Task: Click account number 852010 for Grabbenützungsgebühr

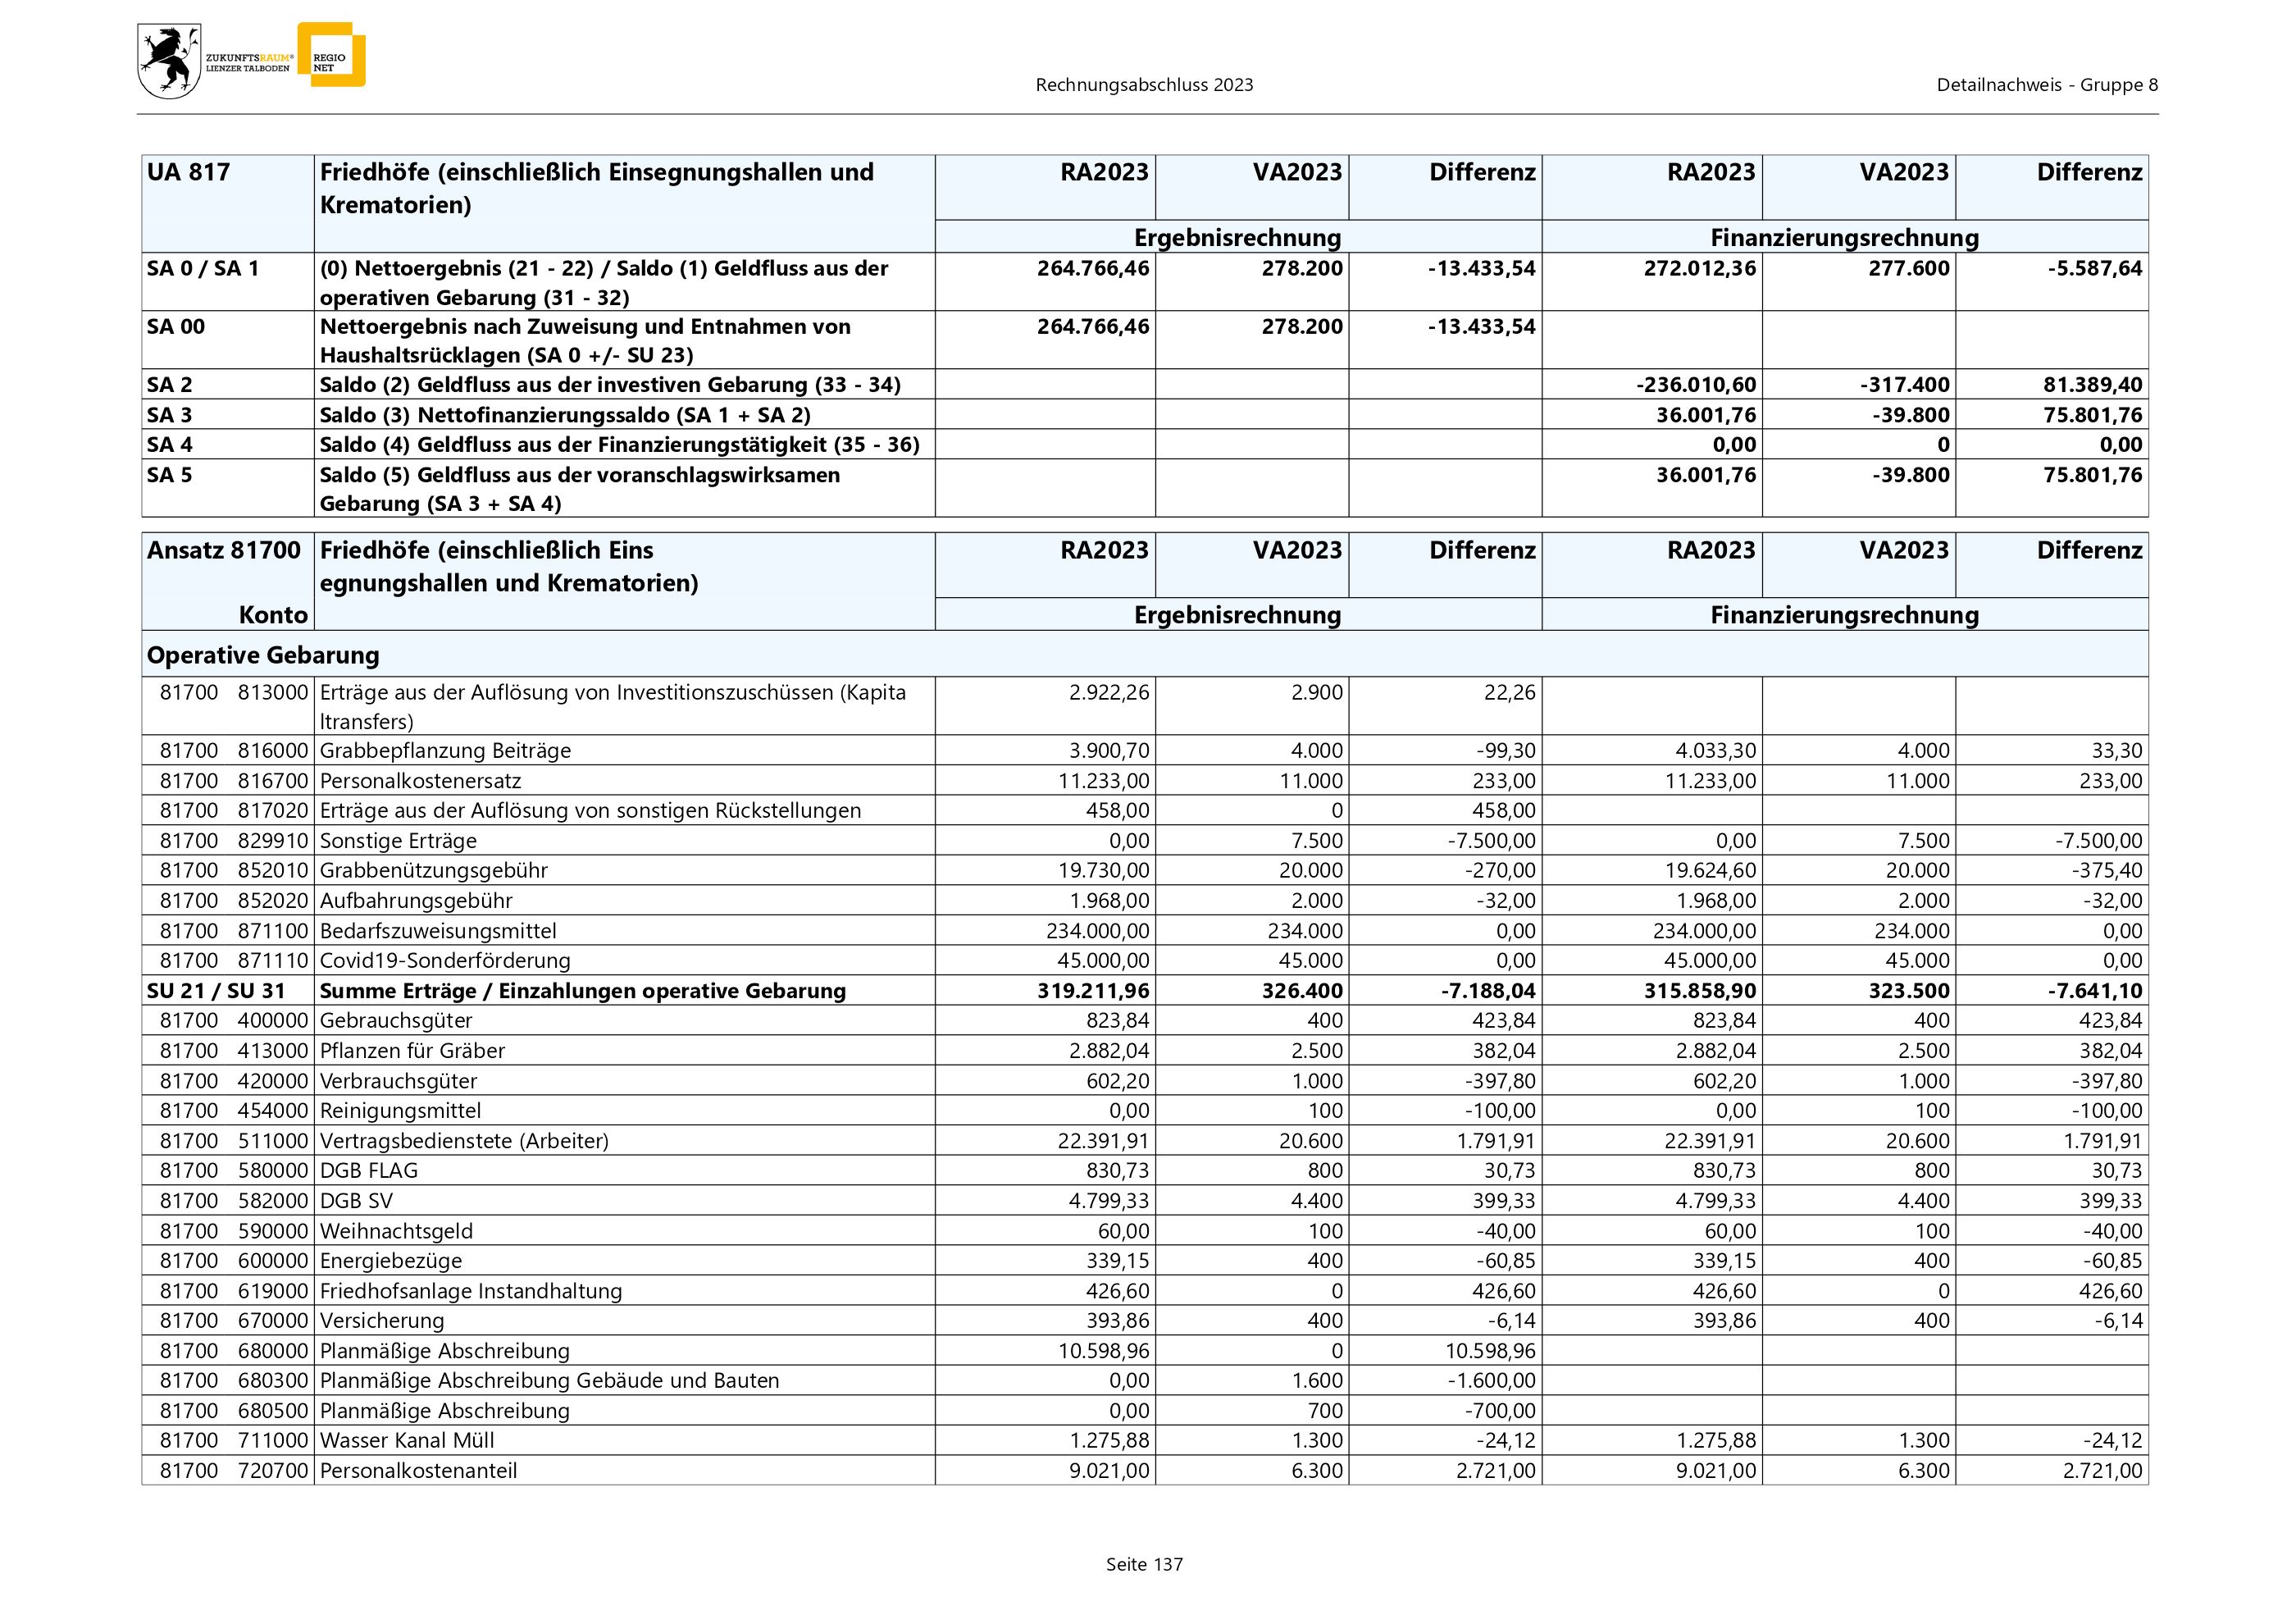Action: [x=273, y=871]
